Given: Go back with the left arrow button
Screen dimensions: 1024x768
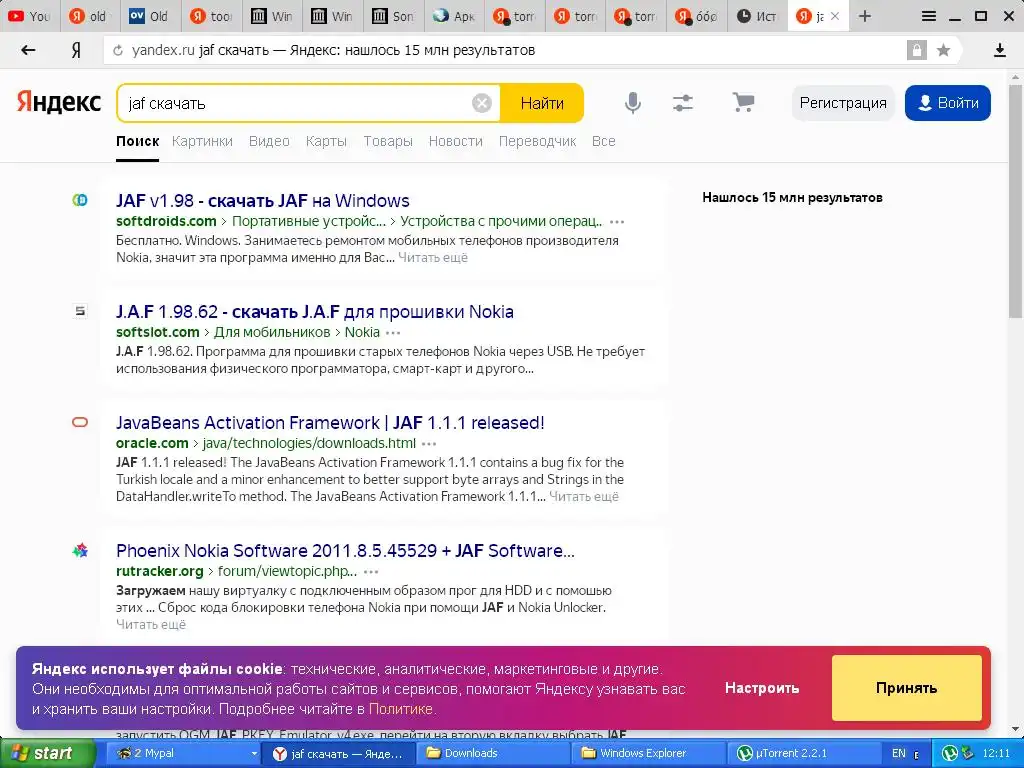Looking at the screenshot, I should pos(28,50).
